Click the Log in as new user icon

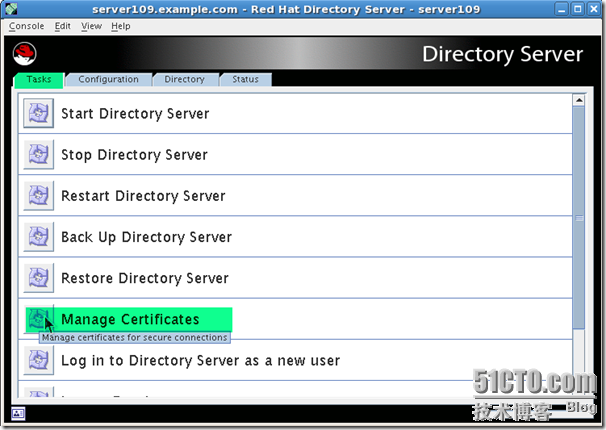(x=38, y=360)
